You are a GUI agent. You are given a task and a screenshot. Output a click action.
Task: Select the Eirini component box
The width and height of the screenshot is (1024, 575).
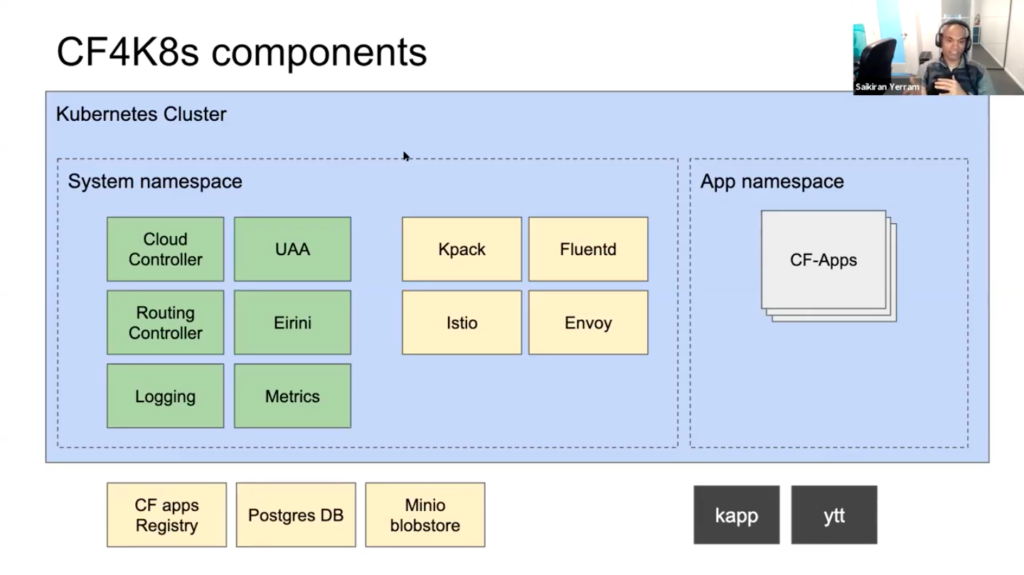click(x=293, y=323)
